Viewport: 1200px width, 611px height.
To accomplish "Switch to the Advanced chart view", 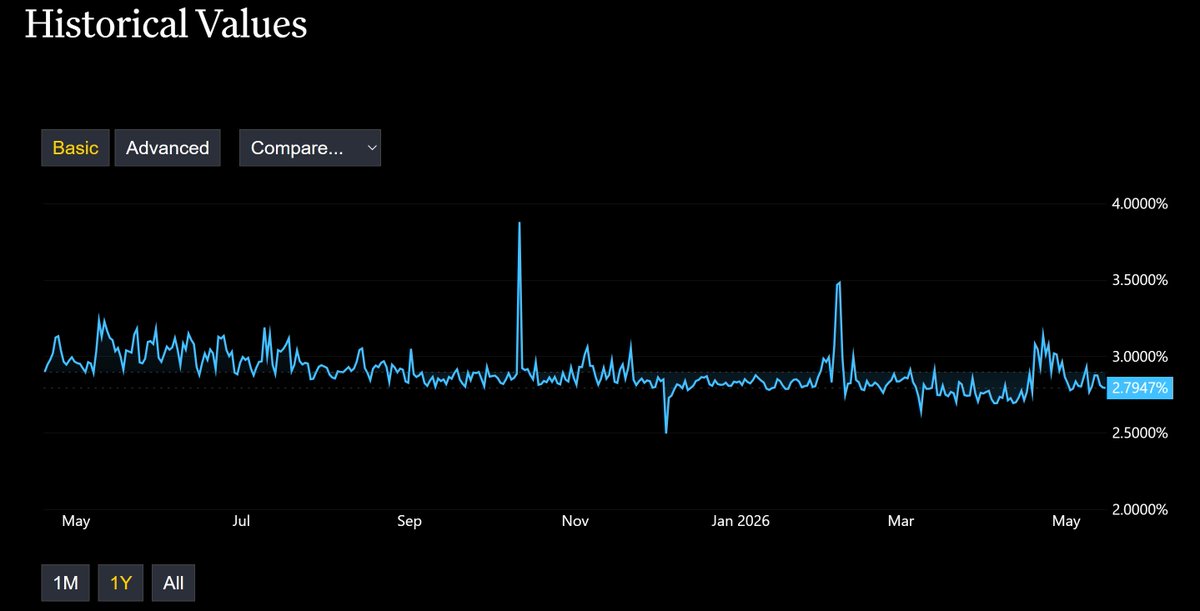I will click(x=167, y=148).
